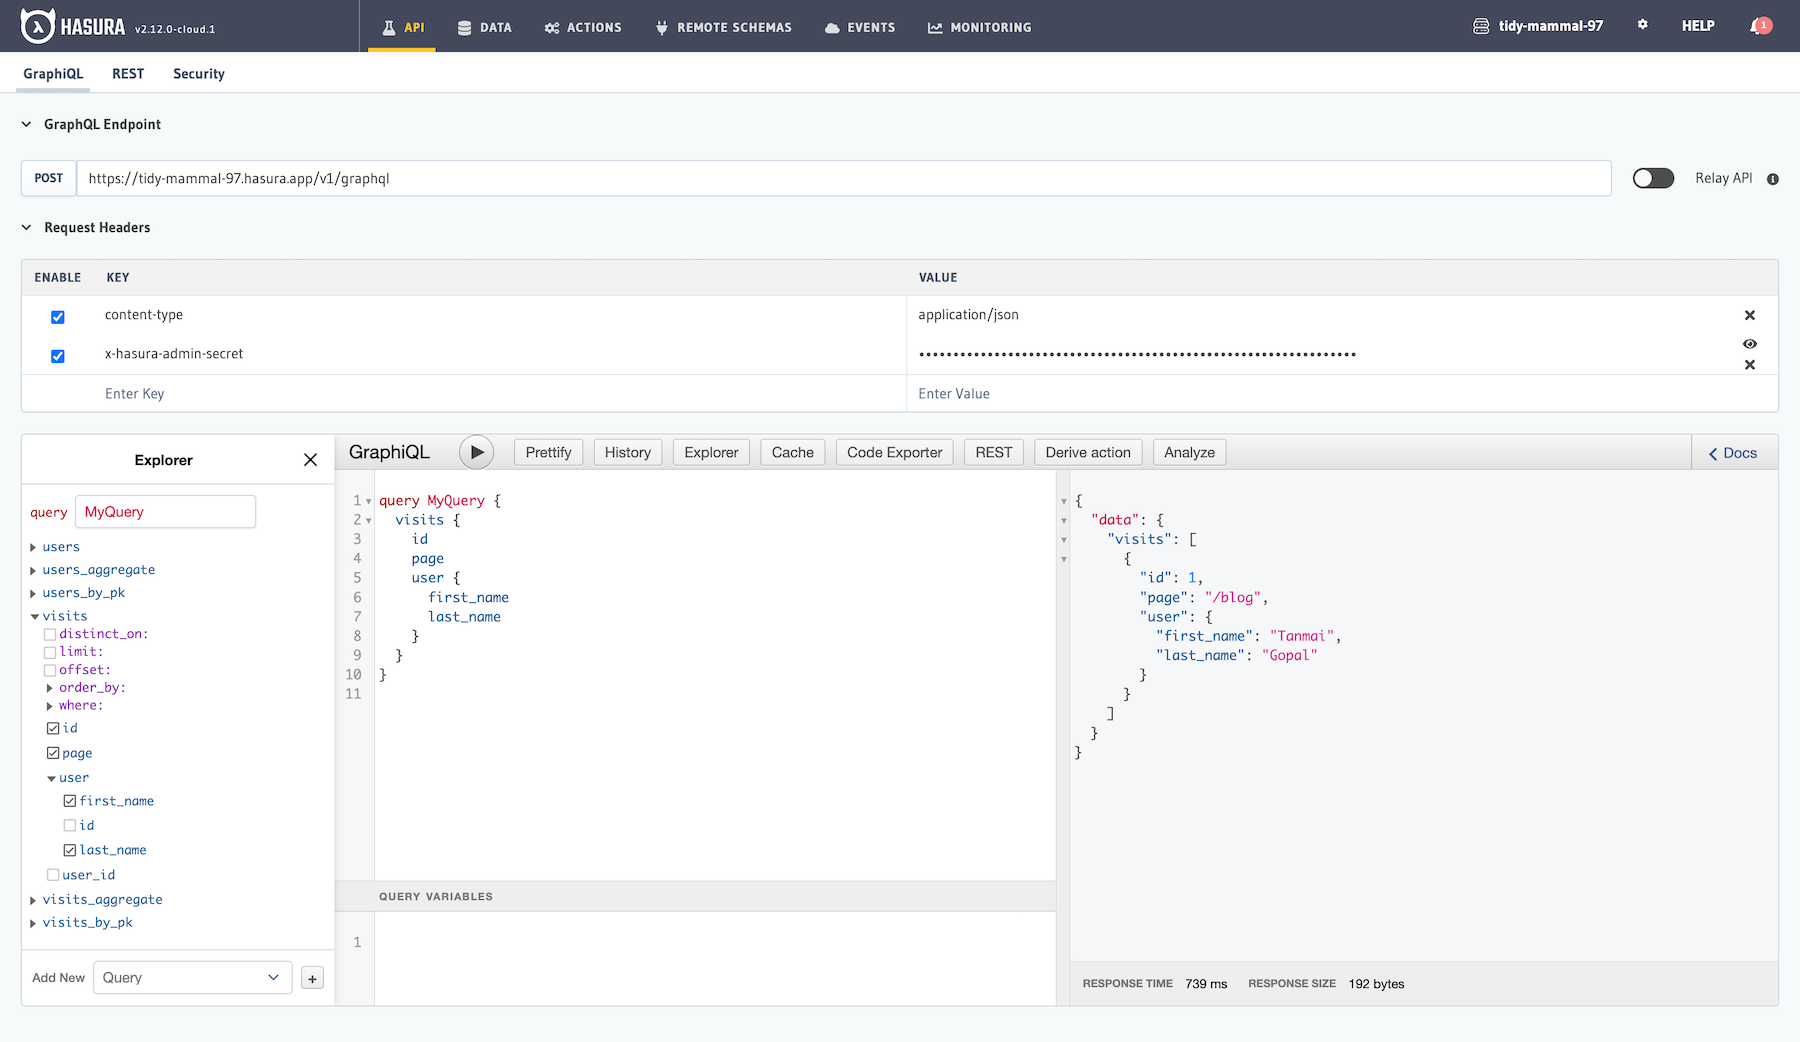Expand the where argument under visits
The image size is (1800, 1042).
(49, 705)
